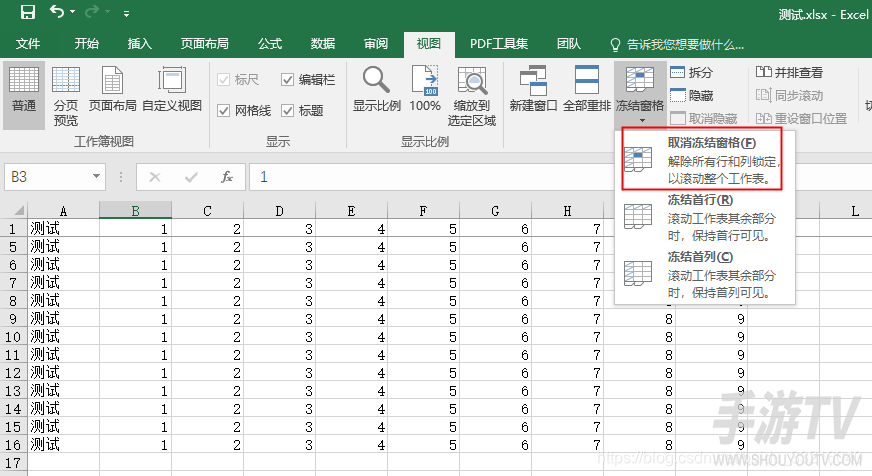Switch to the 页面布局 ribbon tab

pyautogui.click(x=205, y=44)
